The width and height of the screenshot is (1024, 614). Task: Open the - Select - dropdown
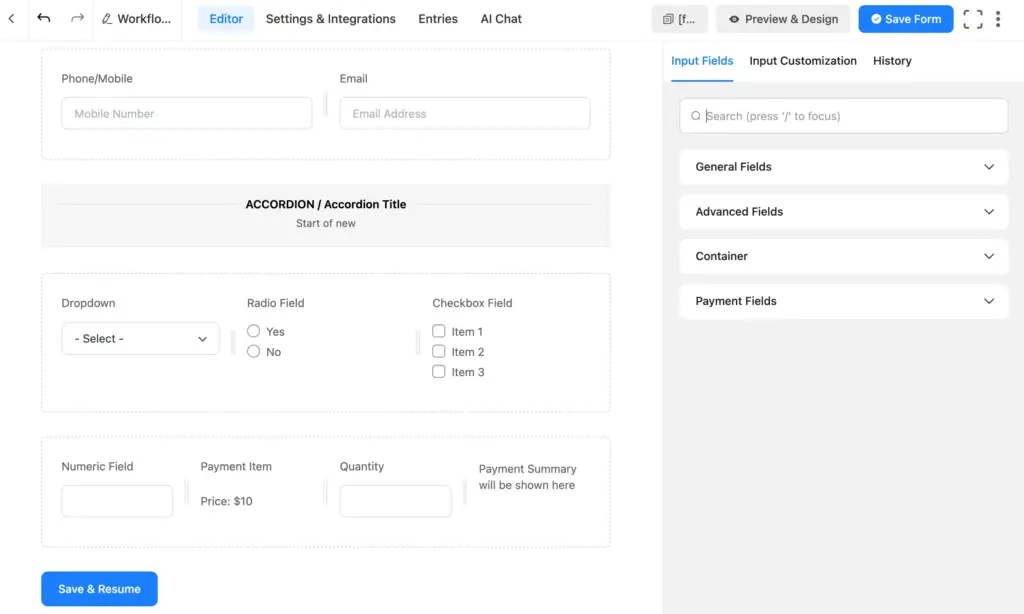point(140,338)
